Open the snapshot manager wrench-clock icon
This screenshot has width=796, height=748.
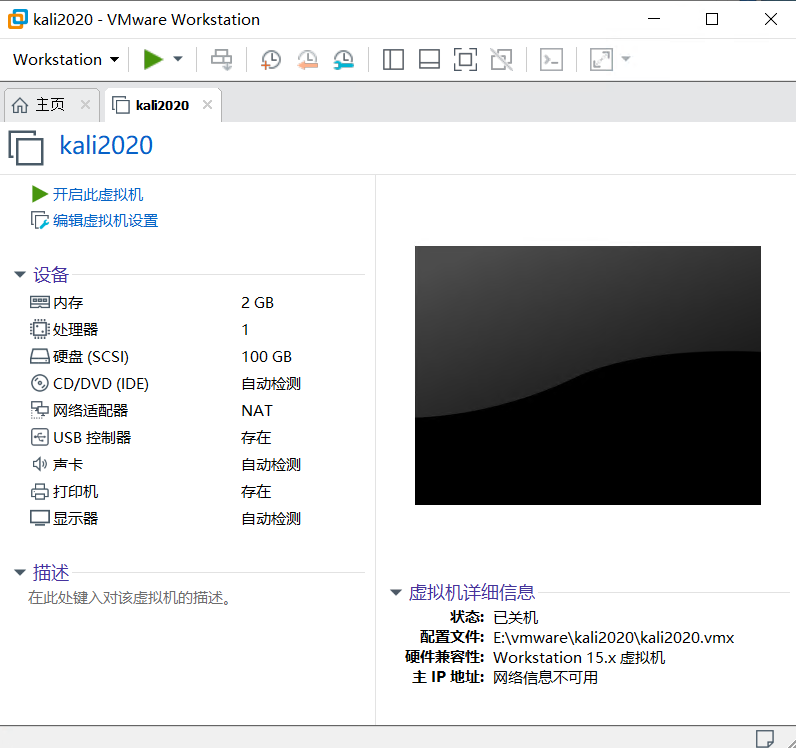click(x=344, y=59)
